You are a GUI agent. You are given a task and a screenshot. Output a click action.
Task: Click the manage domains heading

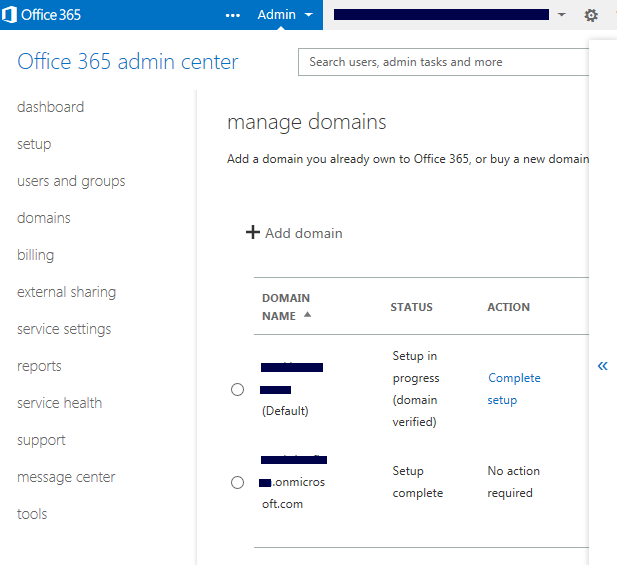click(307, 122)
